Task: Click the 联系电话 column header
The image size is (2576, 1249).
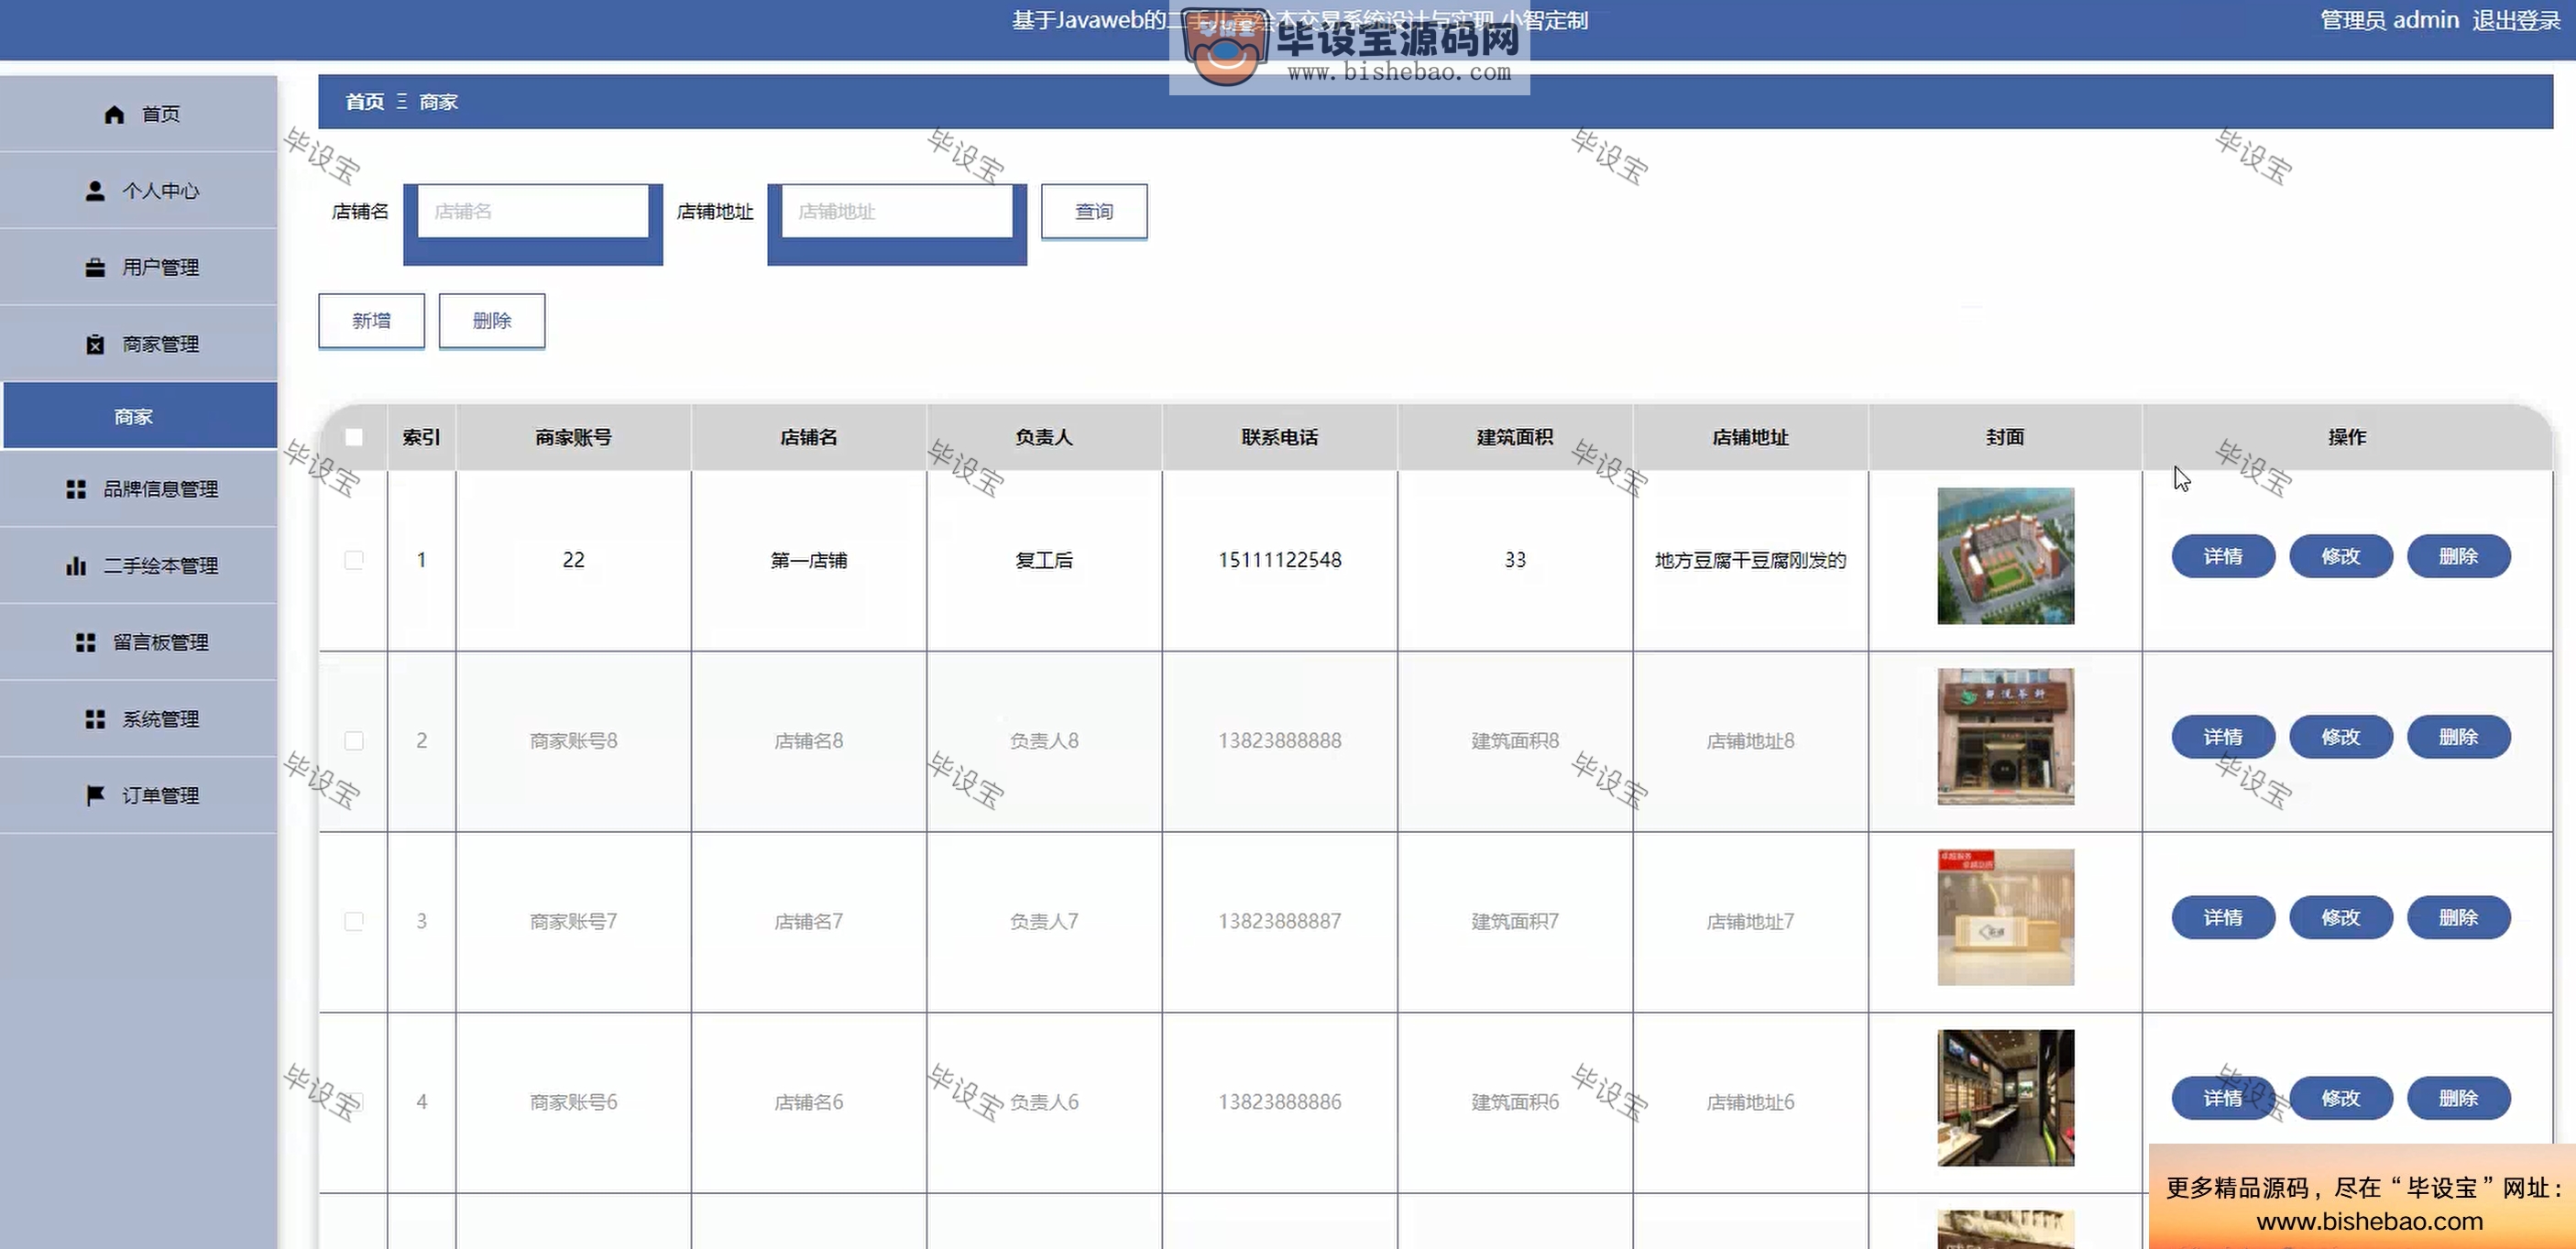Action: click(x=1279, y=437)
